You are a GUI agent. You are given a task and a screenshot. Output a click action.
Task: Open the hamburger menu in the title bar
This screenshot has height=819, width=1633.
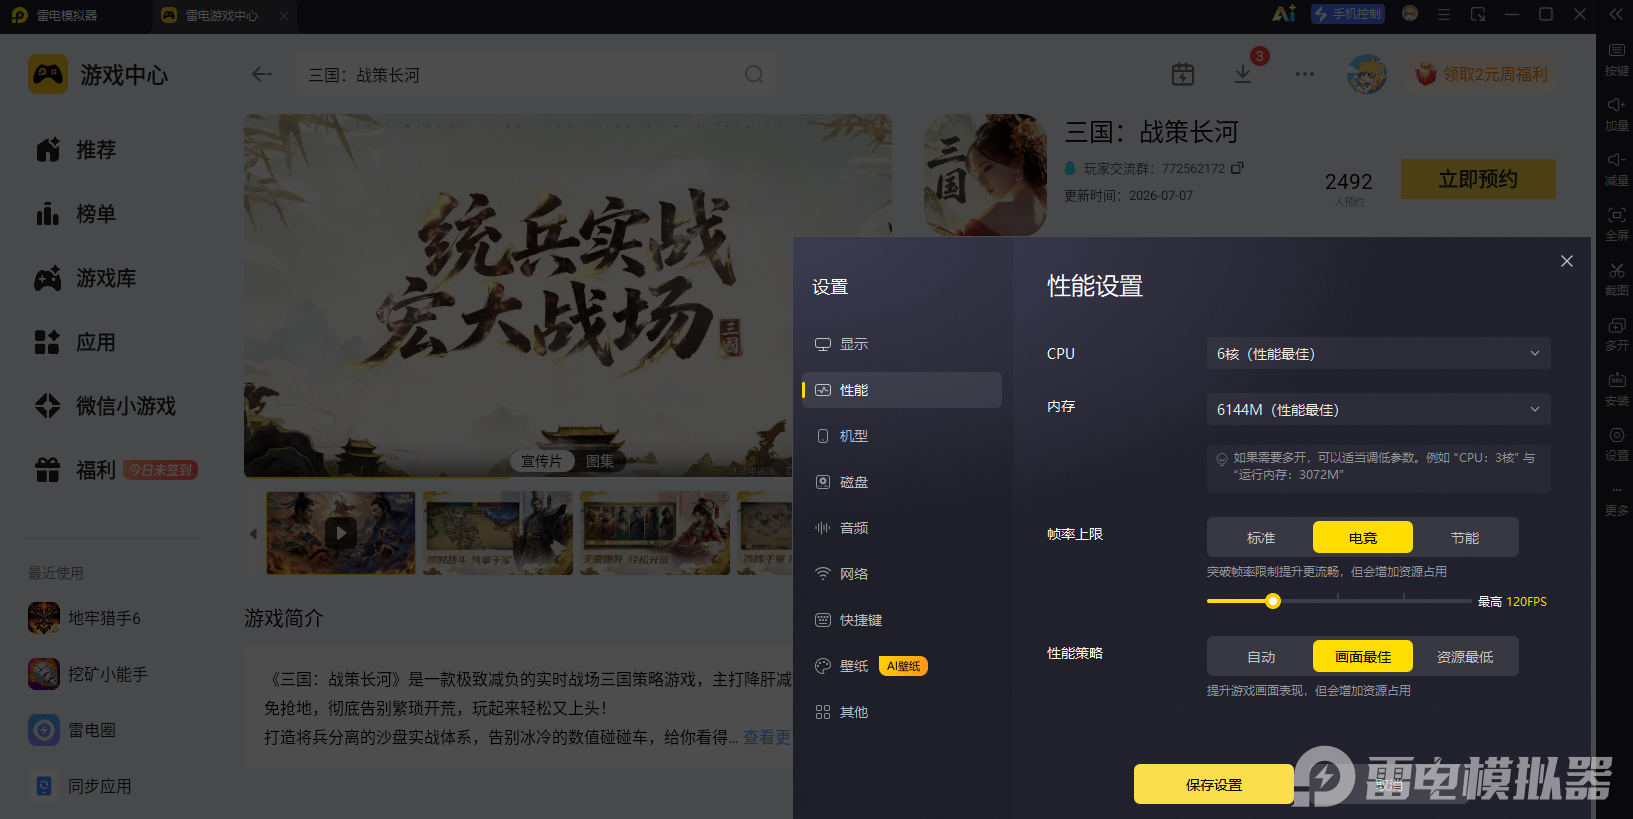coord(1444,14)
